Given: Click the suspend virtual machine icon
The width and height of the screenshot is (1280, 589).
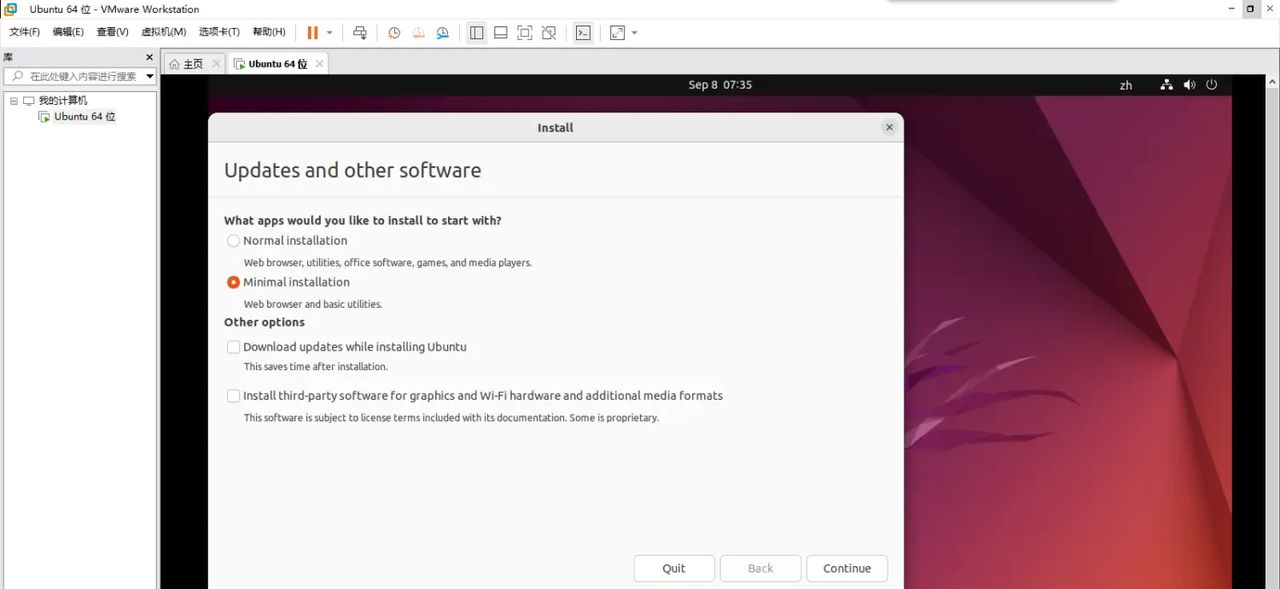Looking at the screenshot, I should pos(312,32).
